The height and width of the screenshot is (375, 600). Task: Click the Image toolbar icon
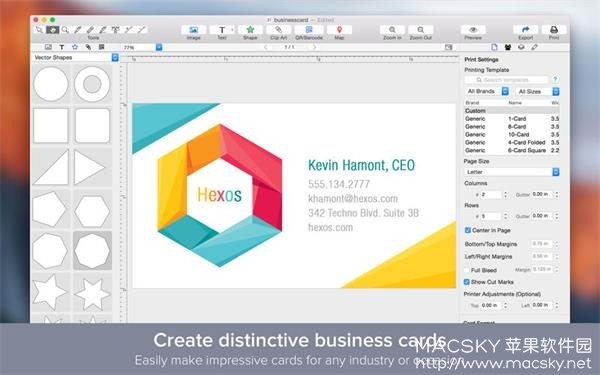click(194, 30)
